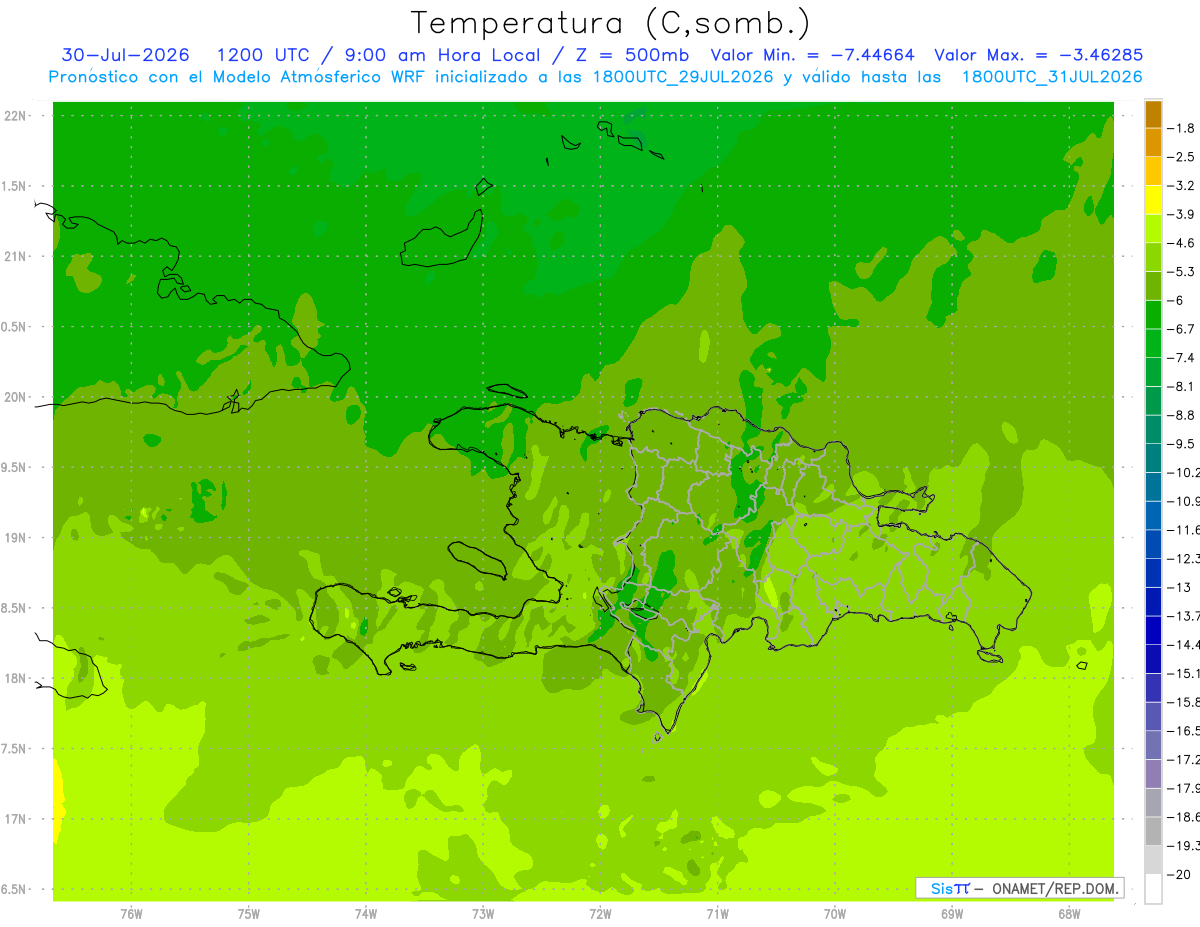The width and height of the screenshot is (1200, 927).
Task: Click the 74W longitude label
Action: tap(366, 914)
